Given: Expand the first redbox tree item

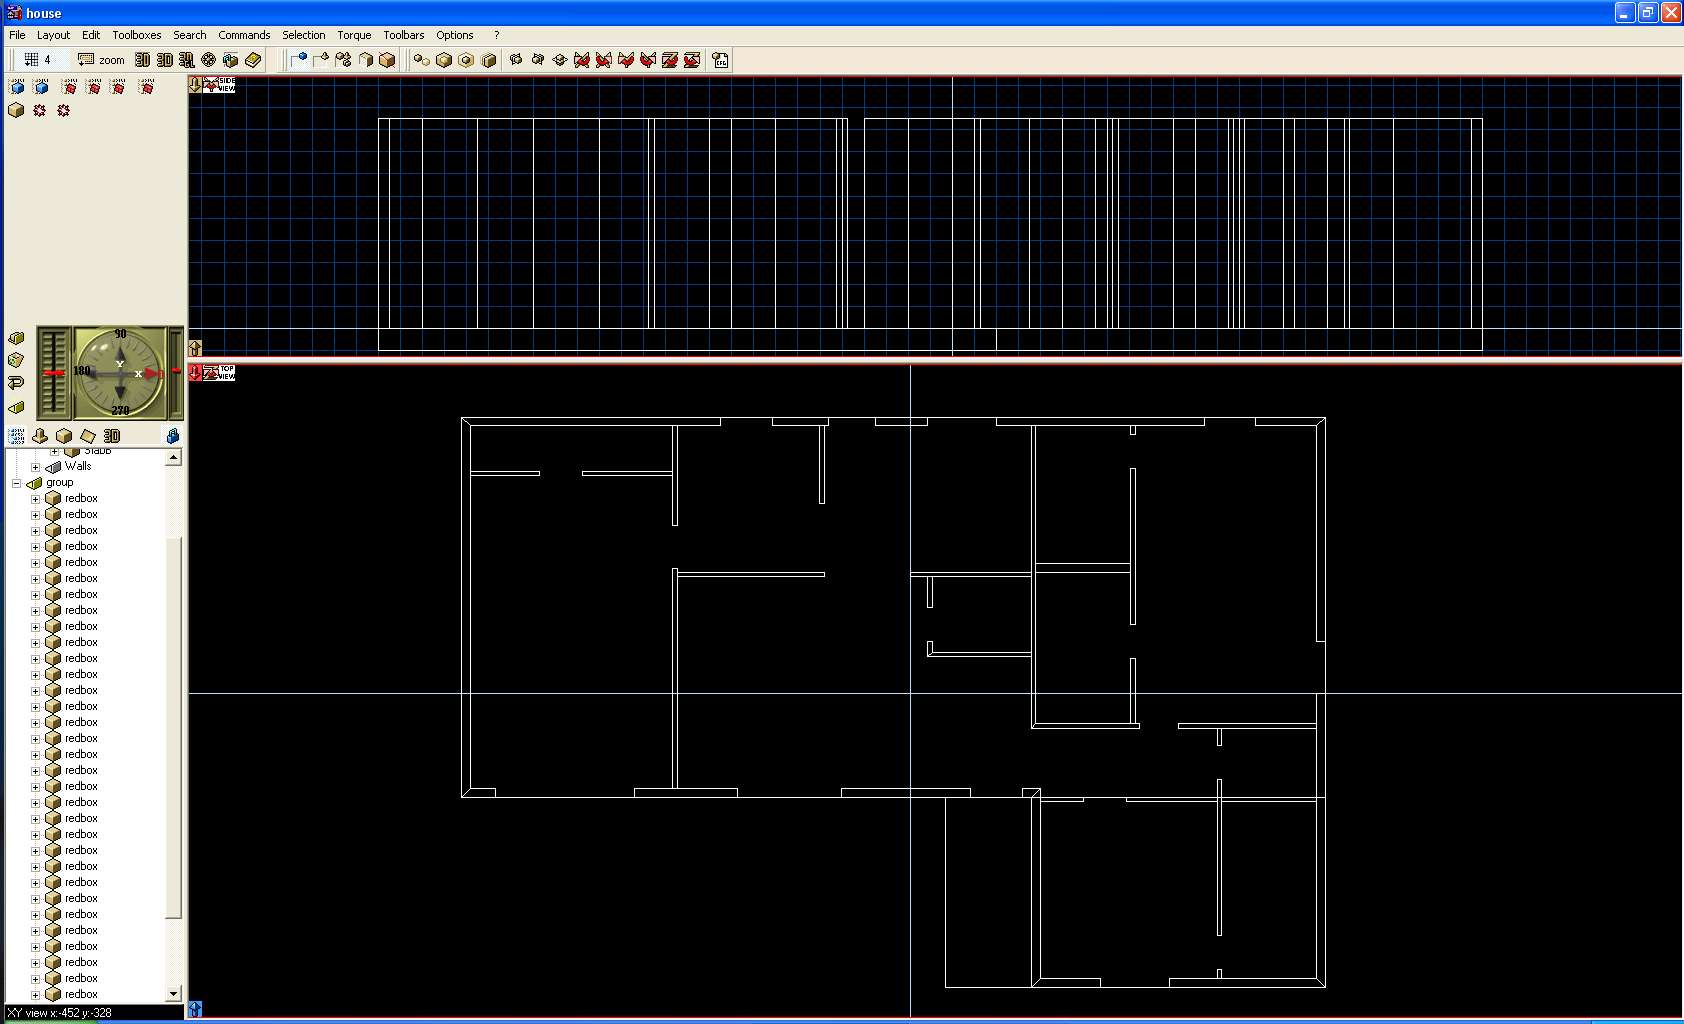Looking at the screenshot, I should [36, 499].
